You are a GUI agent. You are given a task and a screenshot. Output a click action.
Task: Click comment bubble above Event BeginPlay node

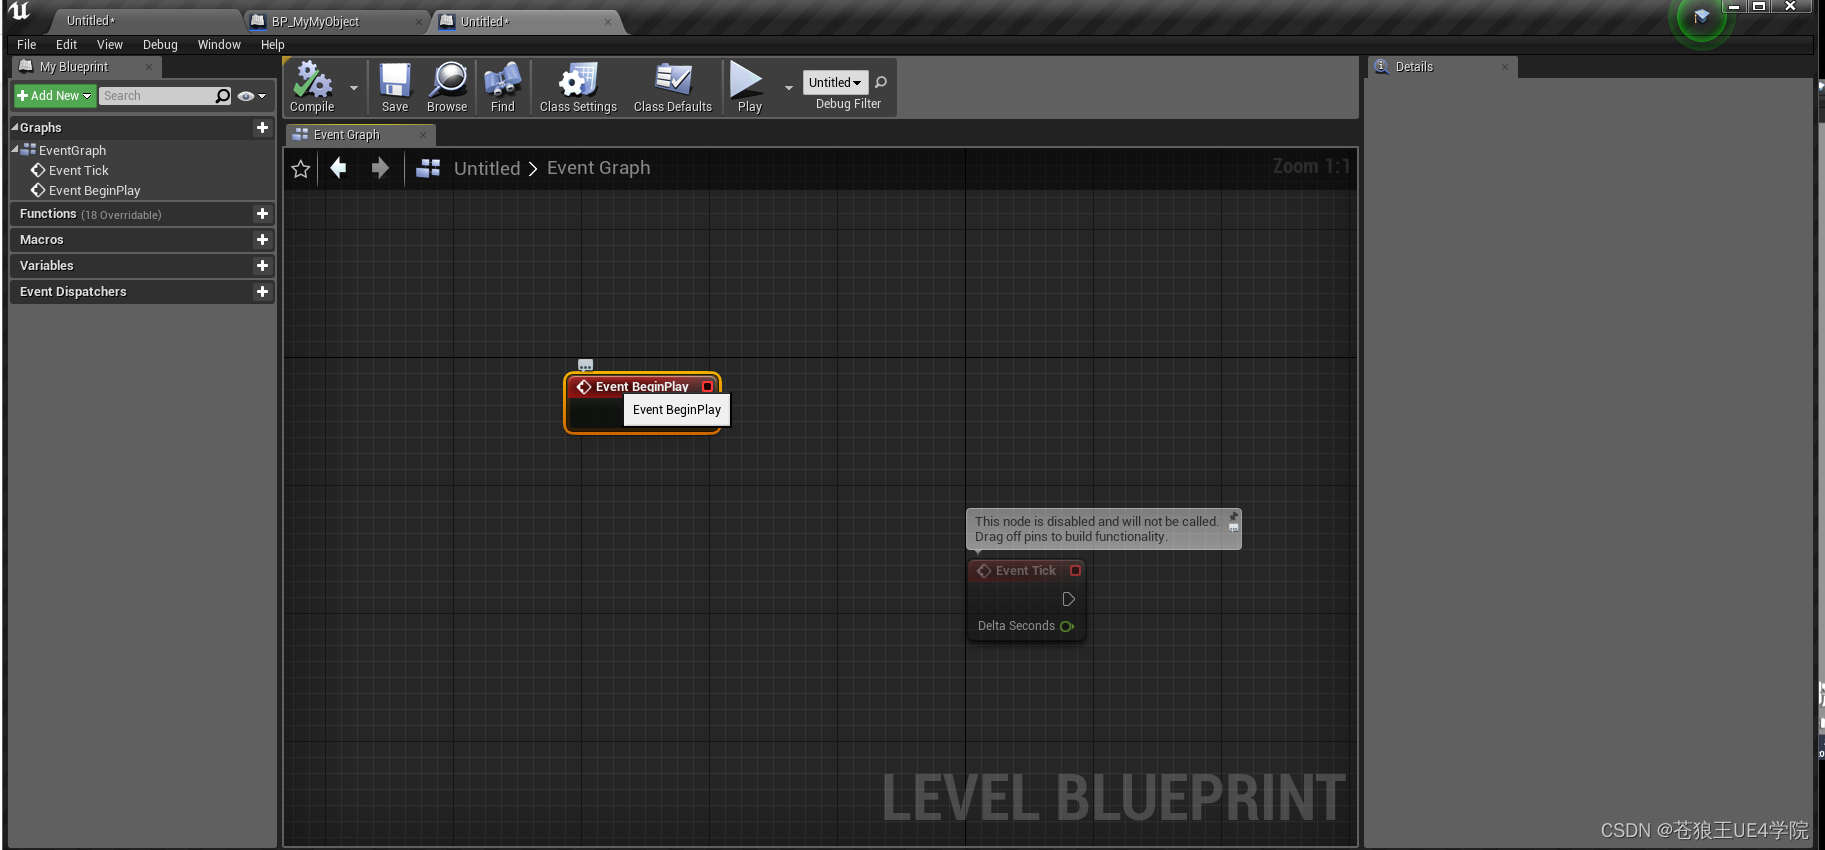tap(586, 365)
